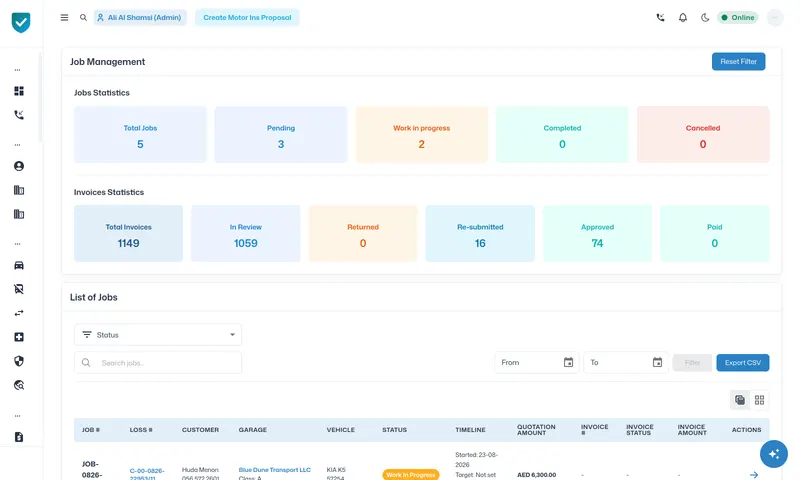Viewport: 800px width, 480px height.
Task: Click the STATUS column header
Action: [x=394, y=430]
